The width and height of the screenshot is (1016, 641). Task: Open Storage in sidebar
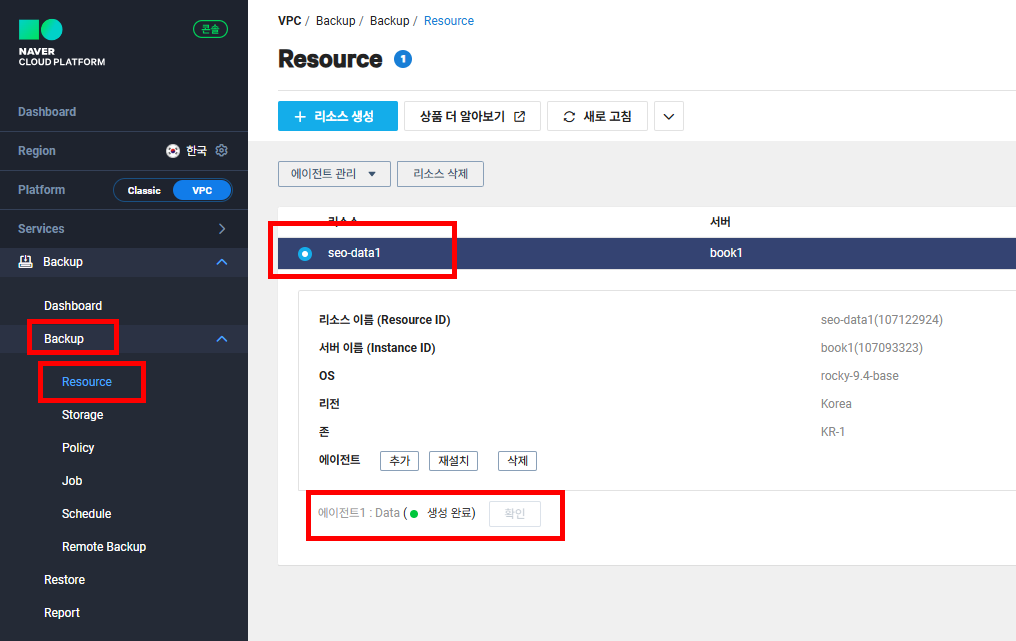[x=82, y=415]
